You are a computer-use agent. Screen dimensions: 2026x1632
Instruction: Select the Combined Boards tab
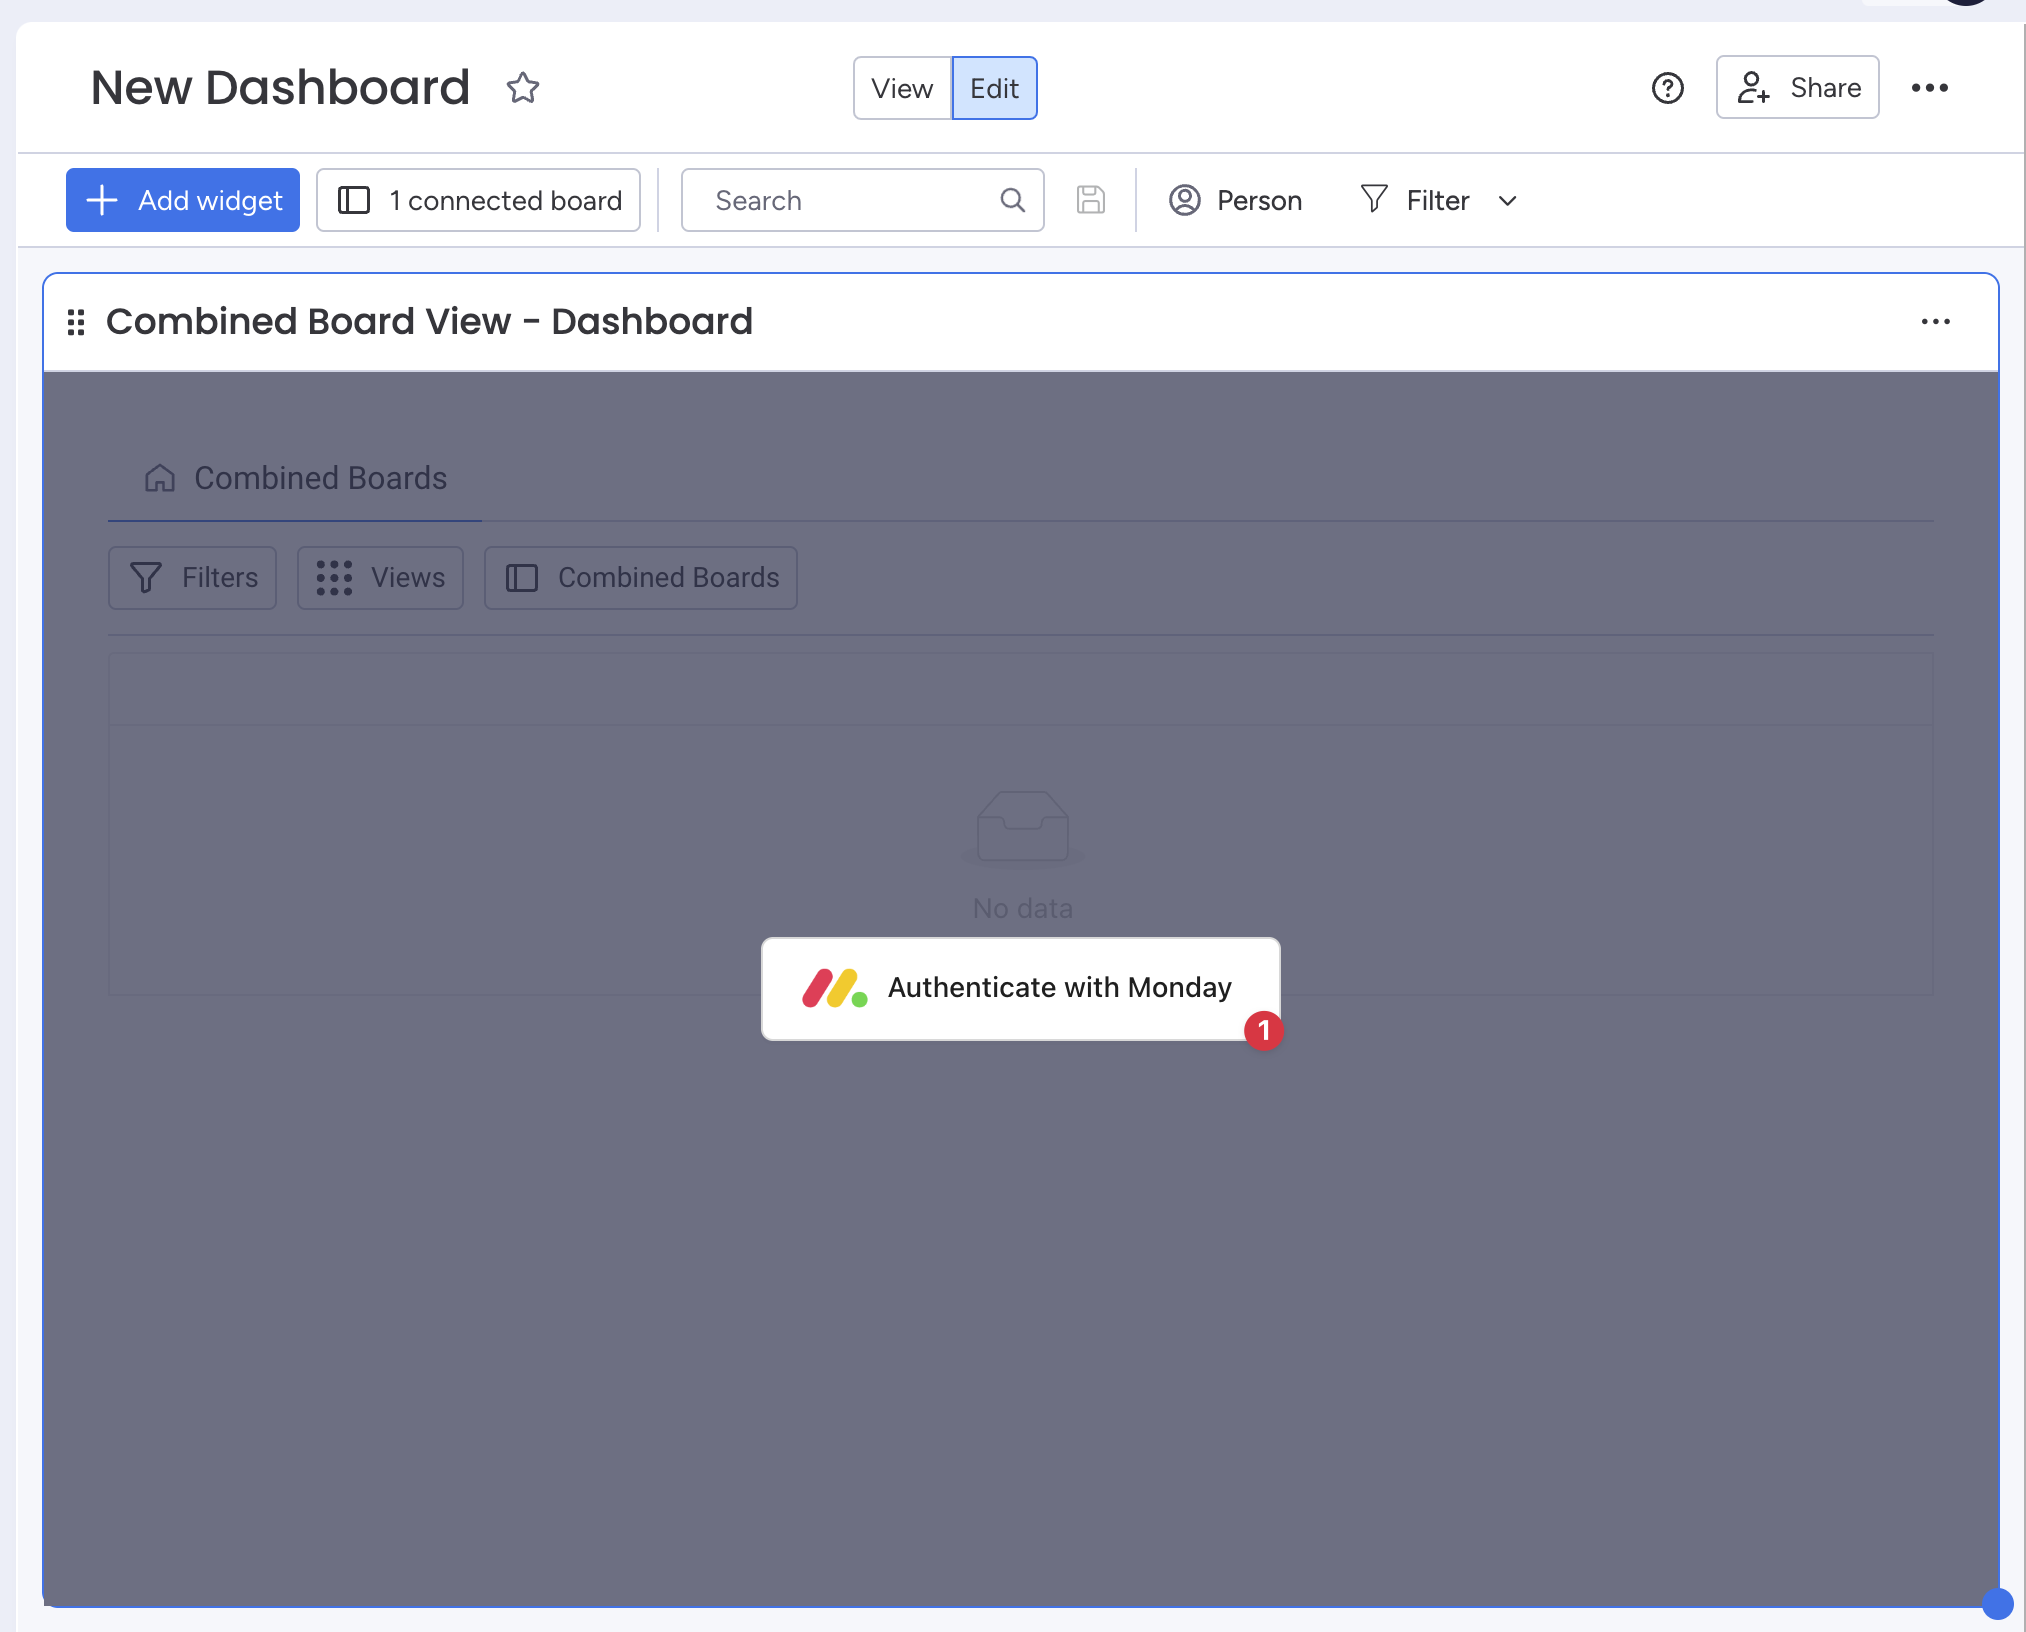[x=295, y=478]
